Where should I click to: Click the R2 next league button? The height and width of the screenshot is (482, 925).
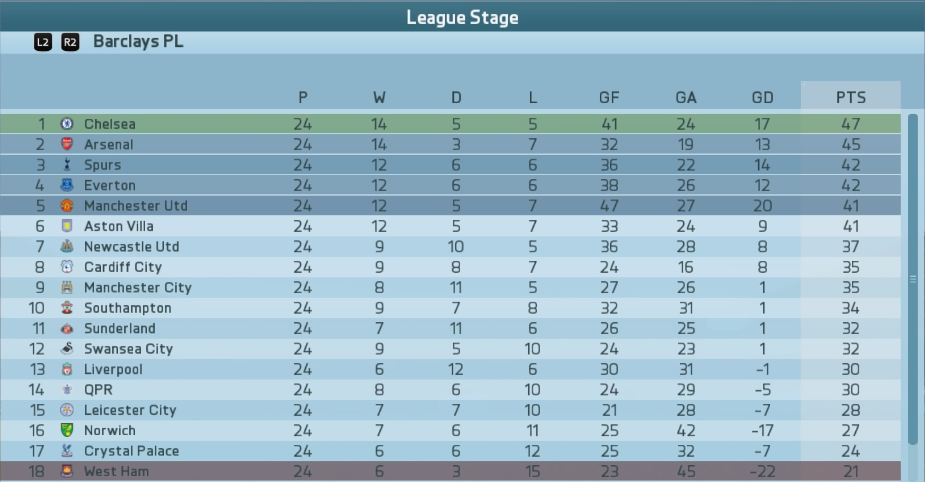70,42
